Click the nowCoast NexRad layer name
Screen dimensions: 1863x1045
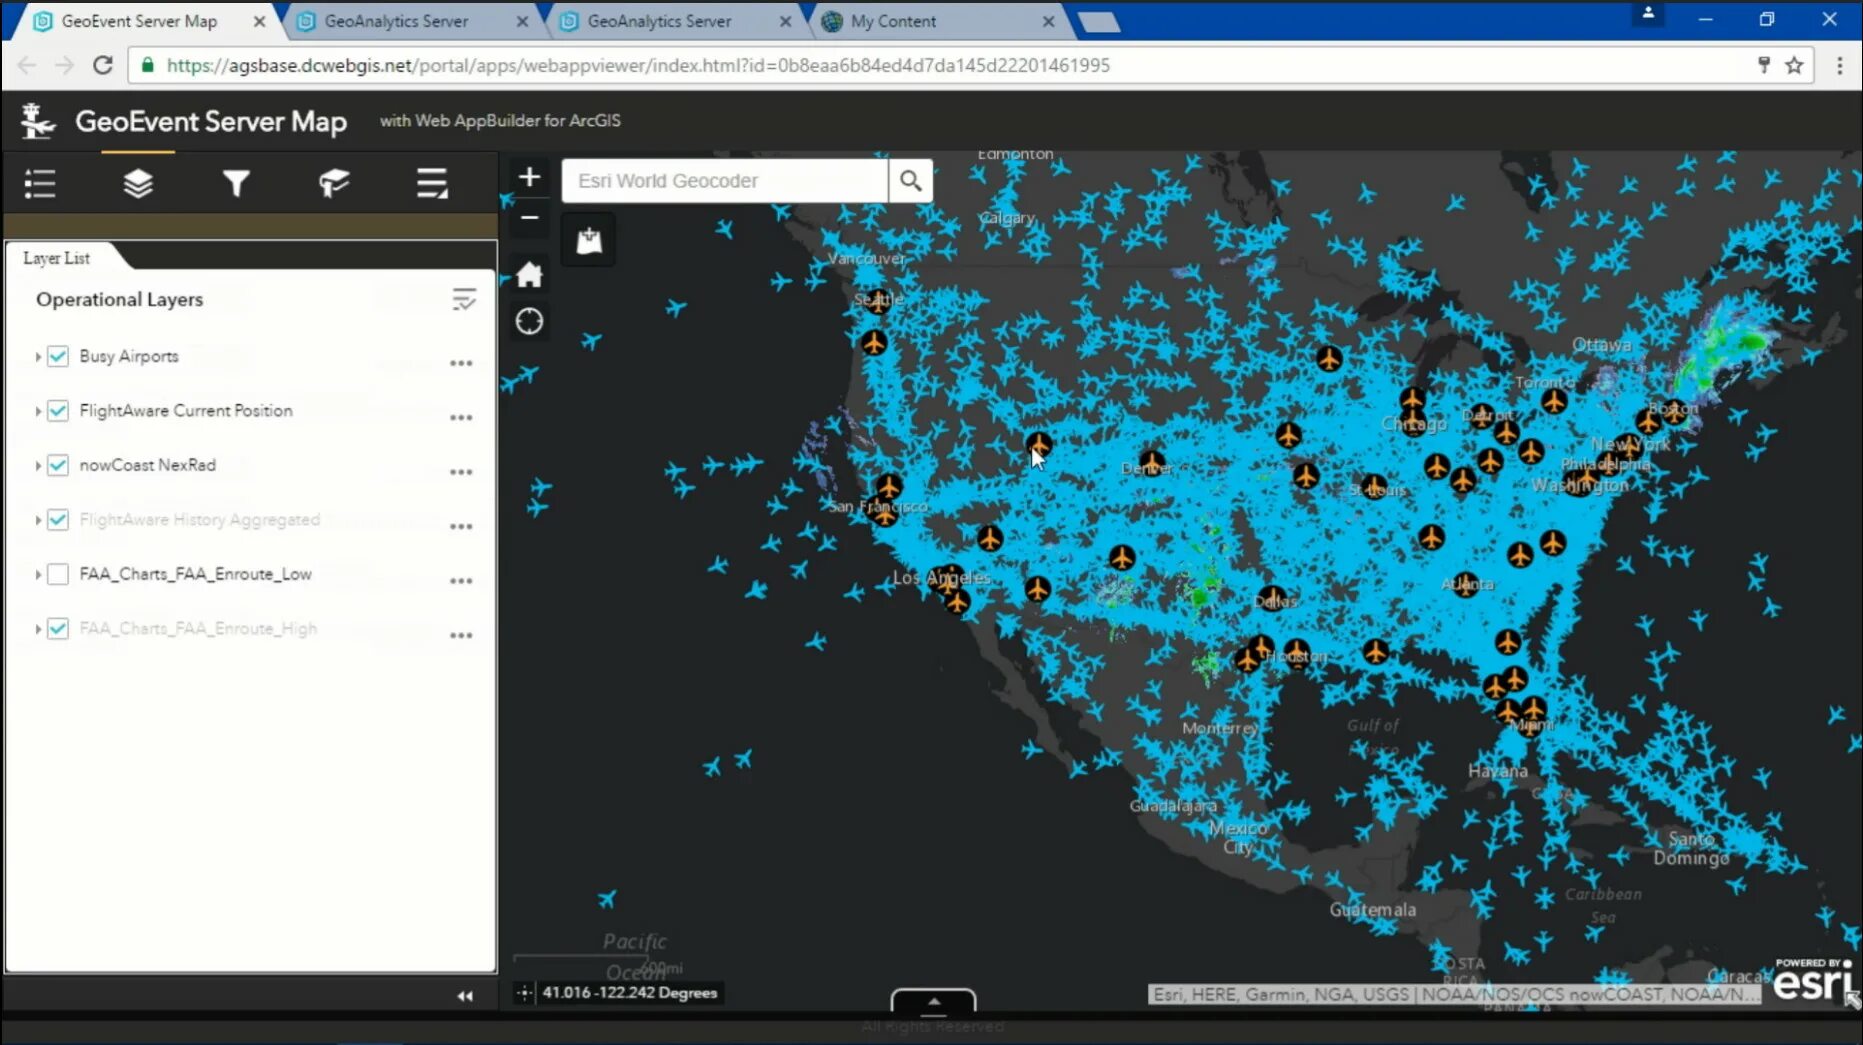[148, 465]
